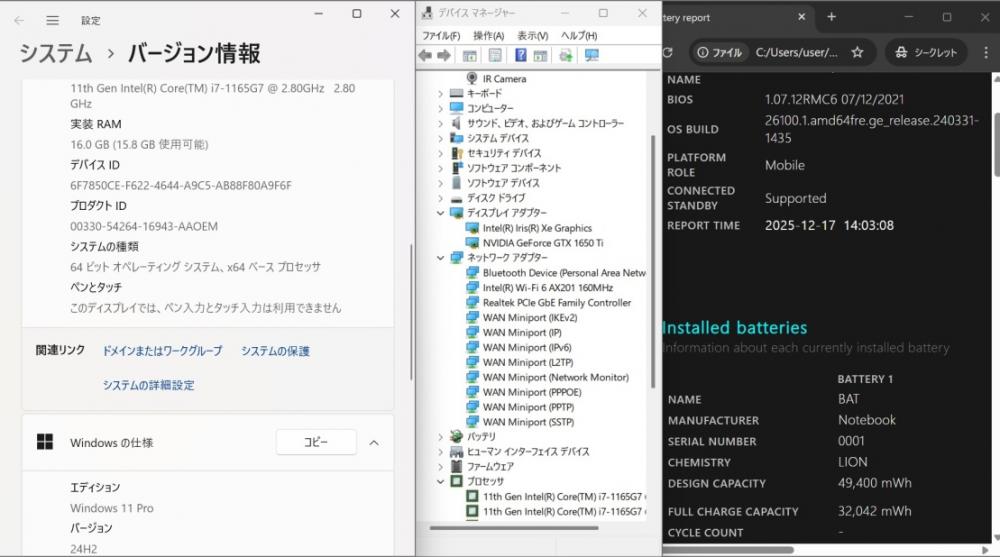Click the Settings back arrow
The width and height of the screenshot is (1000, 557).
[x=19, y=20]
